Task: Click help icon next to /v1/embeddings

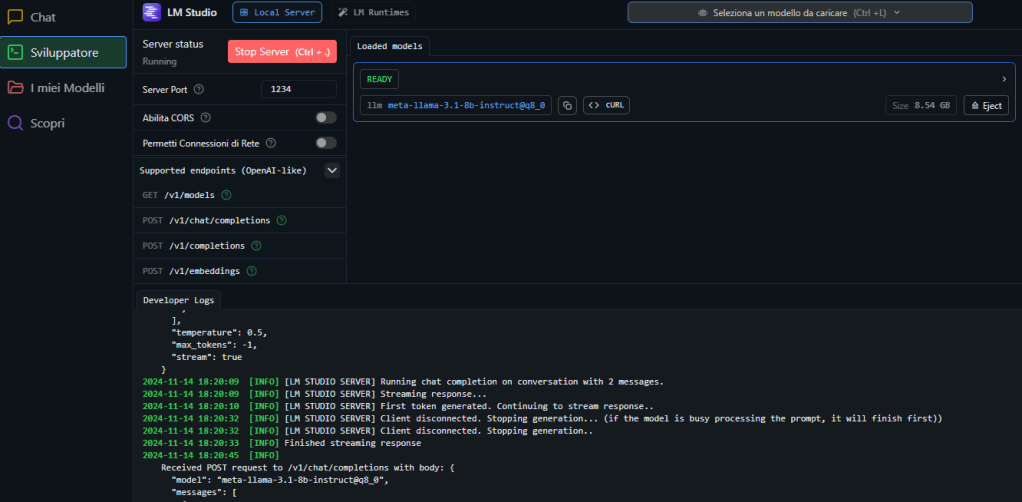Action: pos(251,271)
